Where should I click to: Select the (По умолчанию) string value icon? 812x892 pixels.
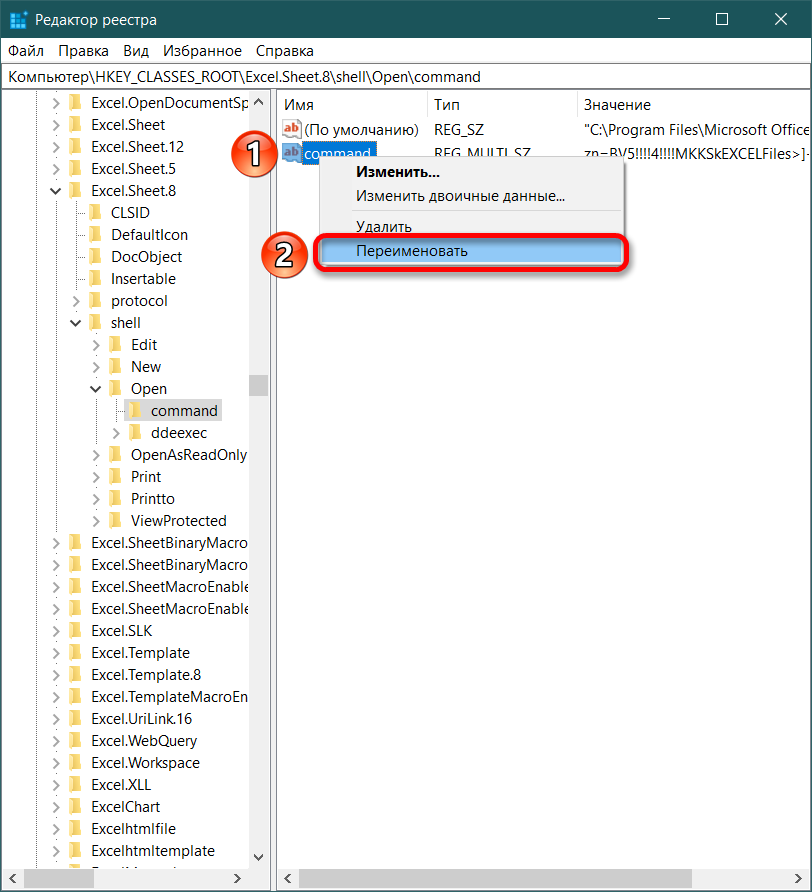click(292, 129)
